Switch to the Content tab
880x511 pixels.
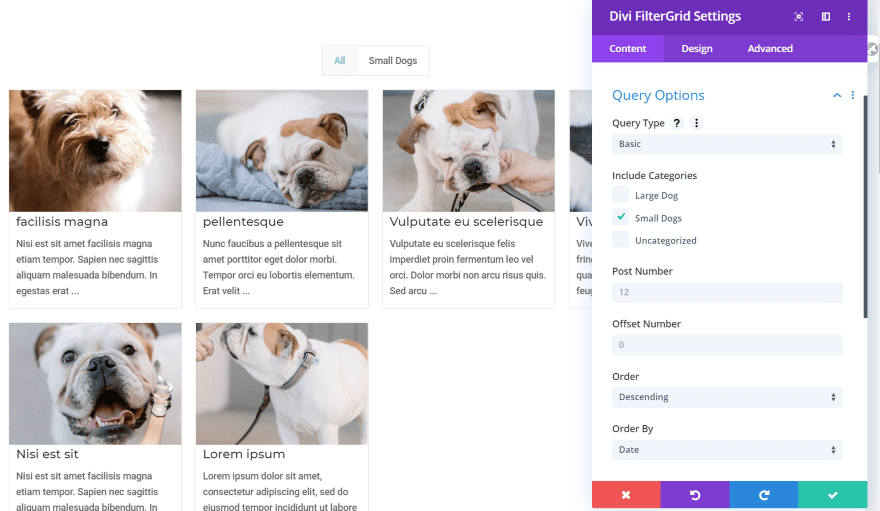[x=627, y=49]
